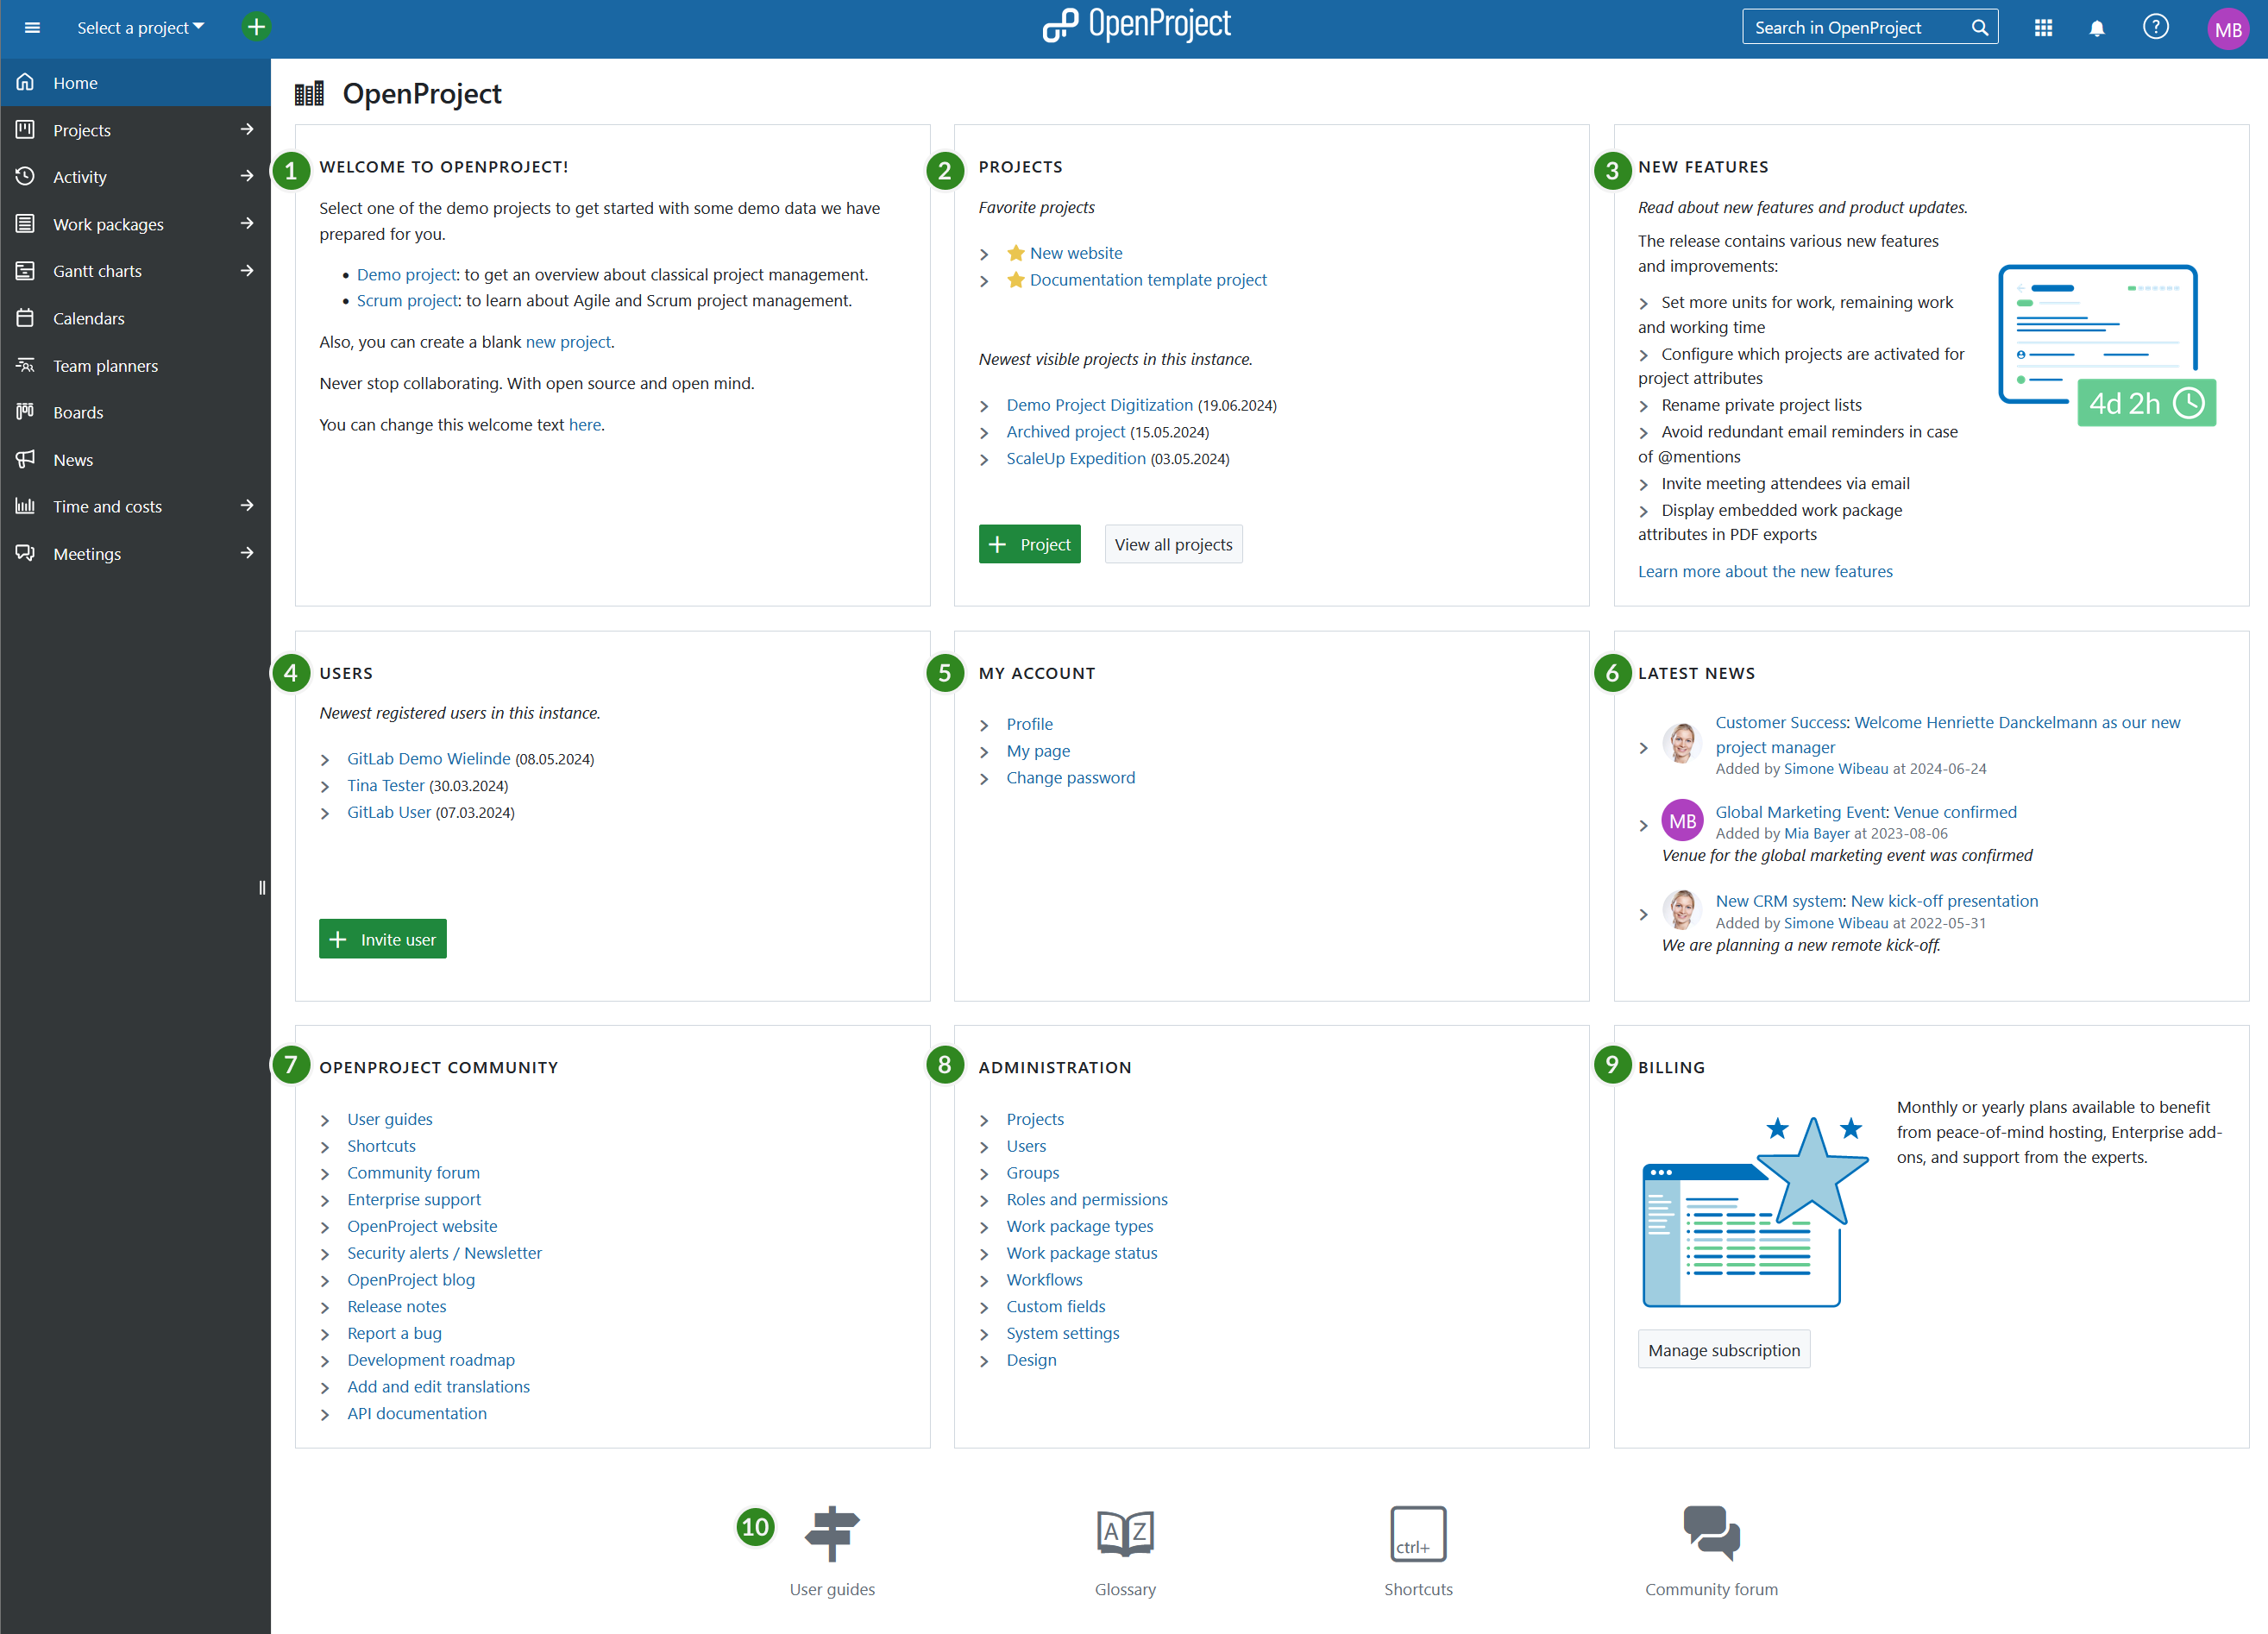Open the Scrum project link

406,300
